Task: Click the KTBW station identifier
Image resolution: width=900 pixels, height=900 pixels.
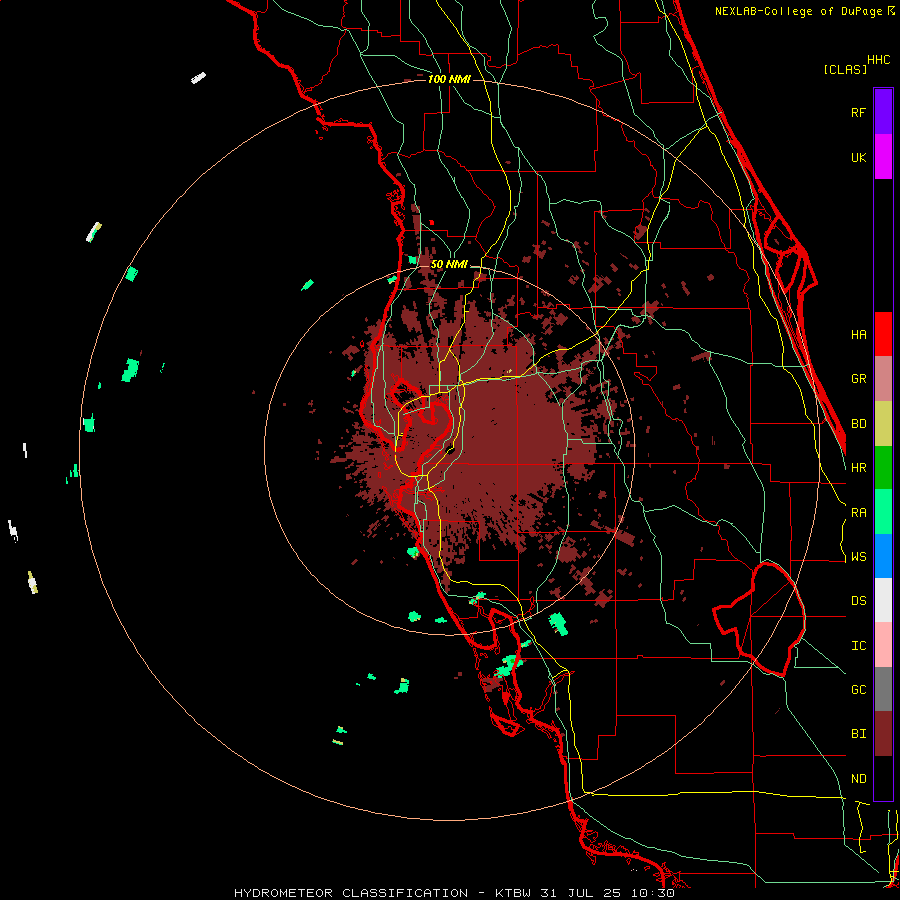Action: [x=513, y=893]
